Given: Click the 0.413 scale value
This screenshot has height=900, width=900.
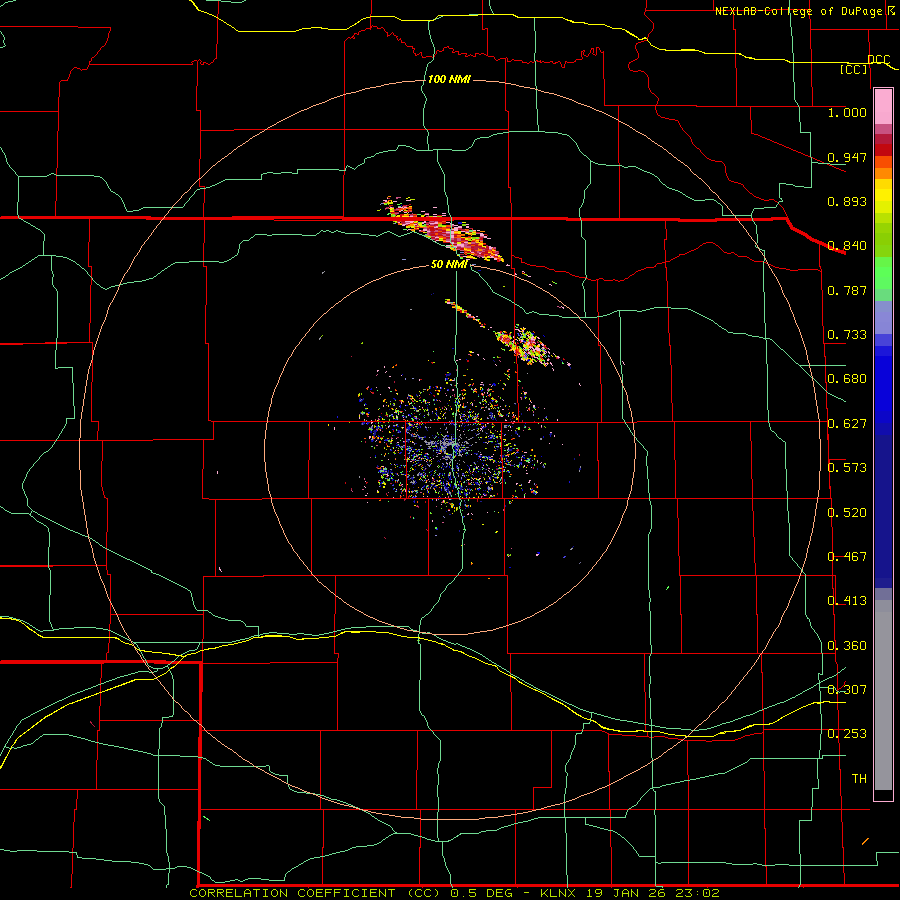Looking at the screenshot, I should [847, 601].
